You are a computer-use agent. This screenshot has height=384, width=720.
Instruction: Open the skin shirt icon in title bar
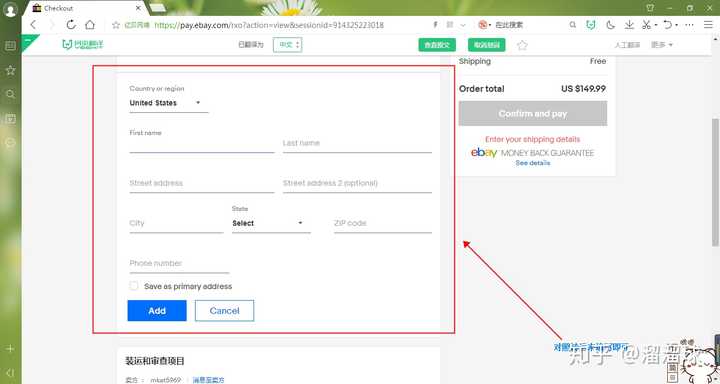(650, 8)
